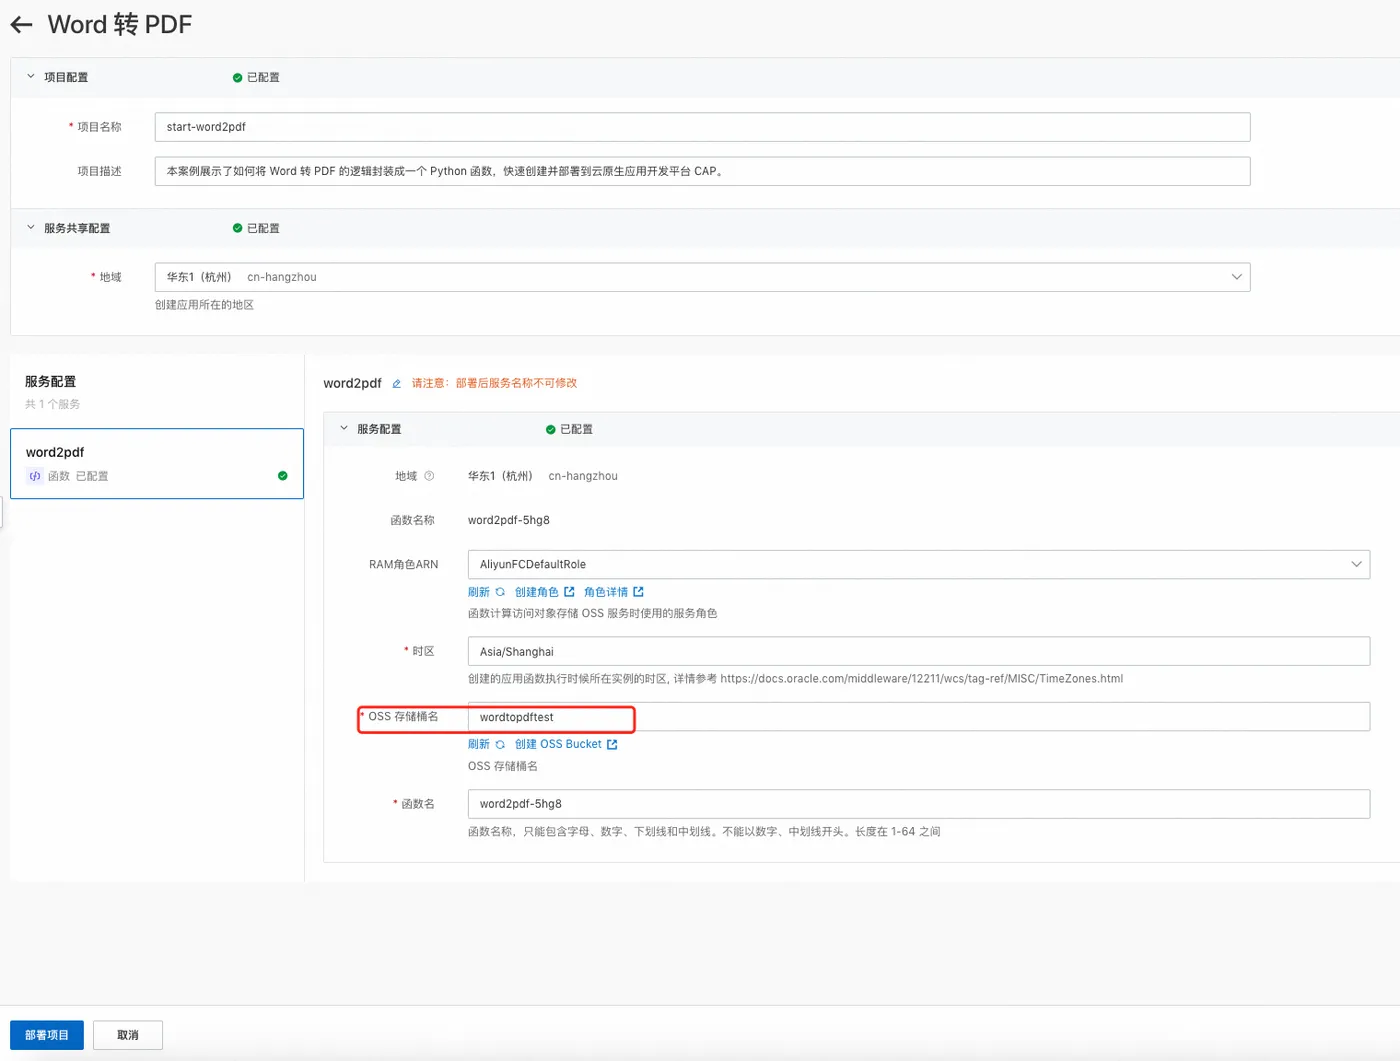The width and height of the screenshot is (1400, 1061).
Task: Click the external link icon next to 创建角色
Action: click(569, 592)
